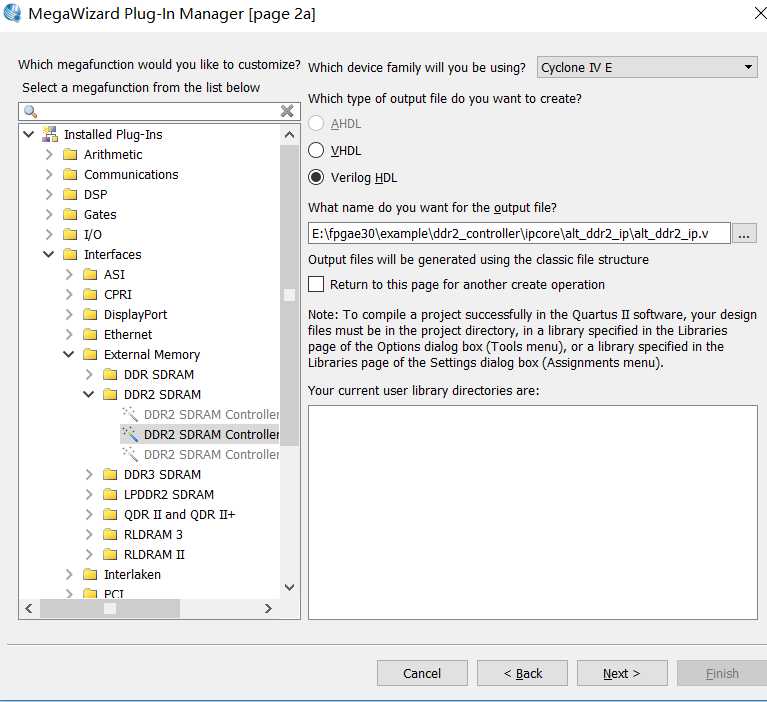Click the Installed Plug-Ins tree icon
Screen dimensions: 767x702
tap(50, 134)
